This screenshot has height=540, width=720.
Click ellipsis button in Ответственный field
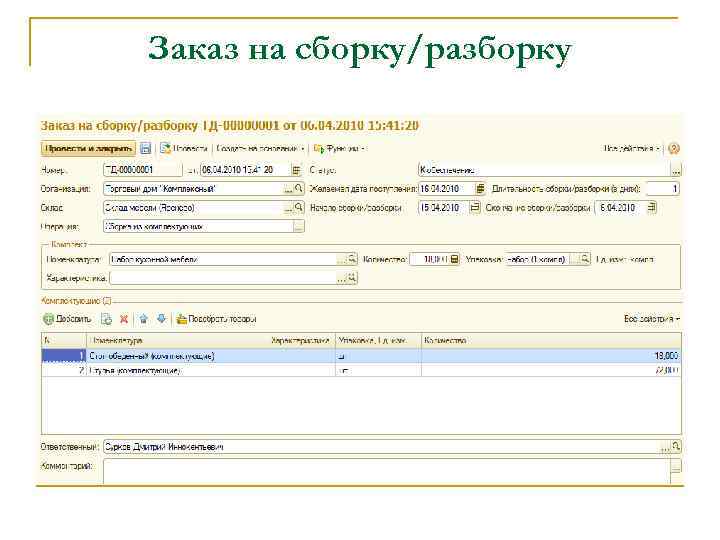tap(665, 446)
